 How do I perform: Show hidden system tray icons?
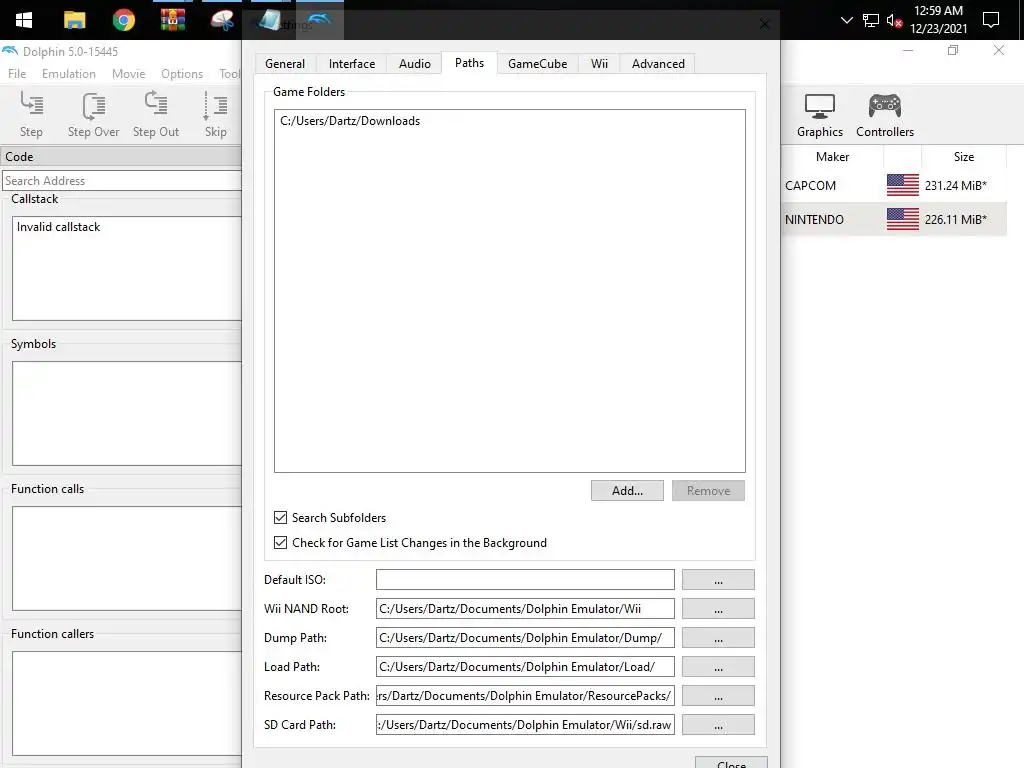(846, 20)
